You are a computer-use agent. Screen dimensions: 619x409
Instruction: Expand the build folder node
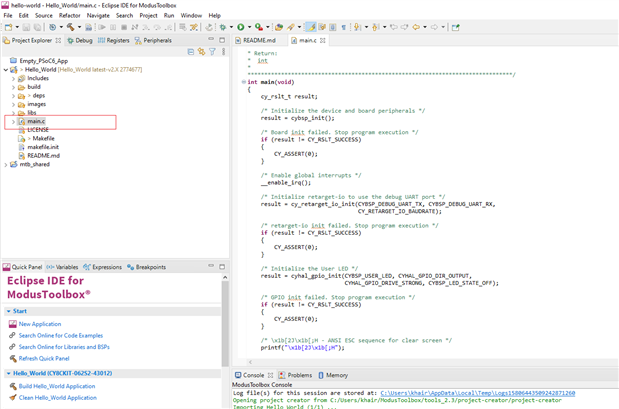pyautogui.click(x=13, y=87)
